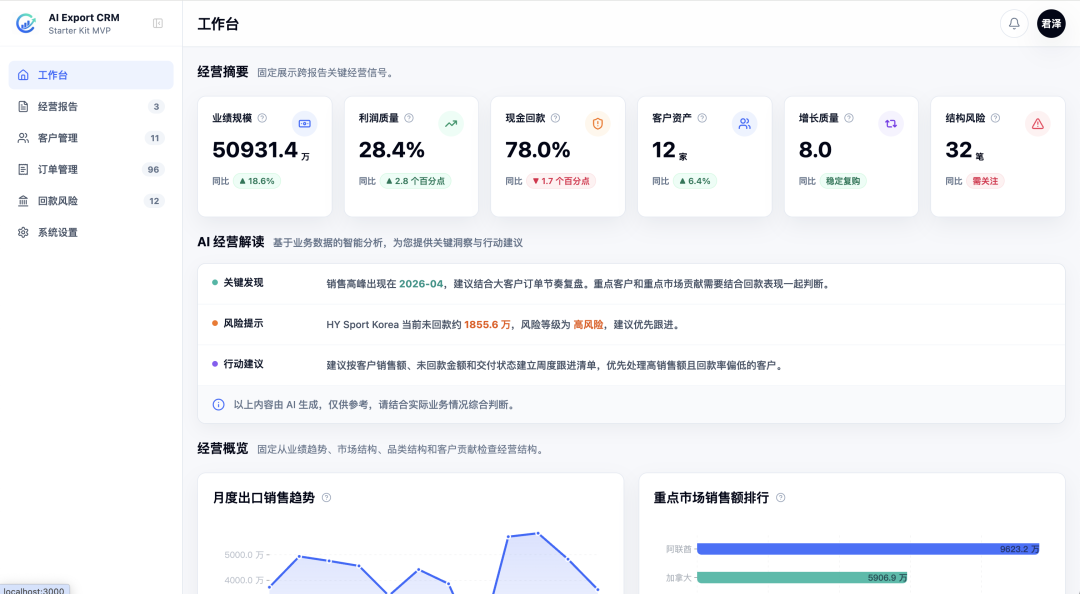Click the 96 badge on 订单管理
The width and height of the screenshot is (1080, 594).
click(x=153, y=170)
